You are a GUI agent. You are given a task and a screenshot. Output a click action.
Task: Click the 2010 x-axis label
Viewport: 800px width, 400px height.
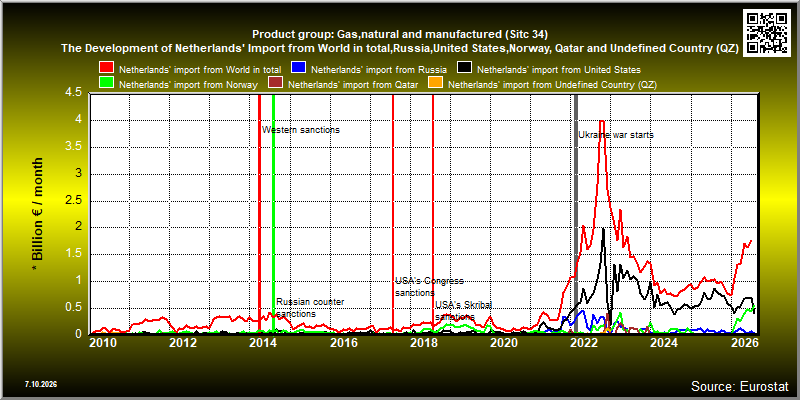103,342
